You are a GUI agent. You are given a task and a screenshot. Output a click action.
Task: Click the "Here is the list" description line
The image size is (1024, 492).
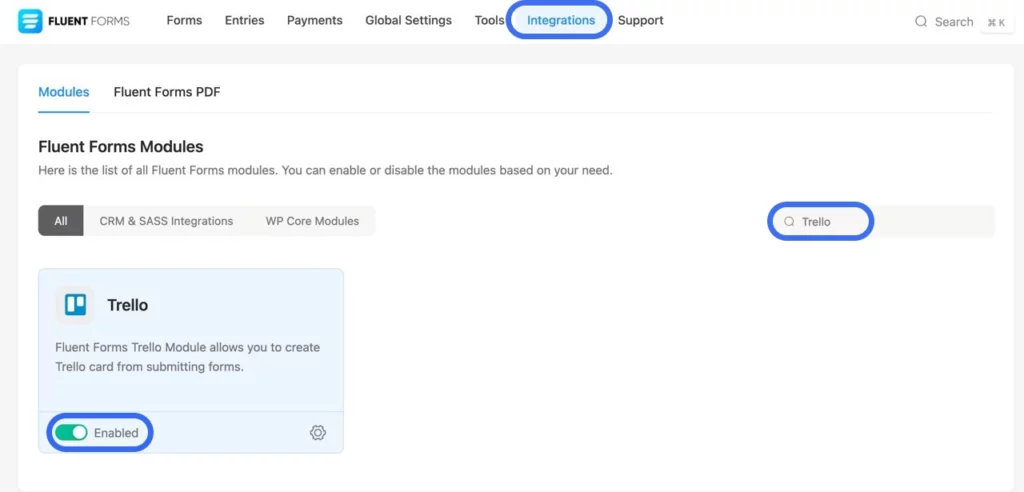pyautogui.click(x=325, y=171)
